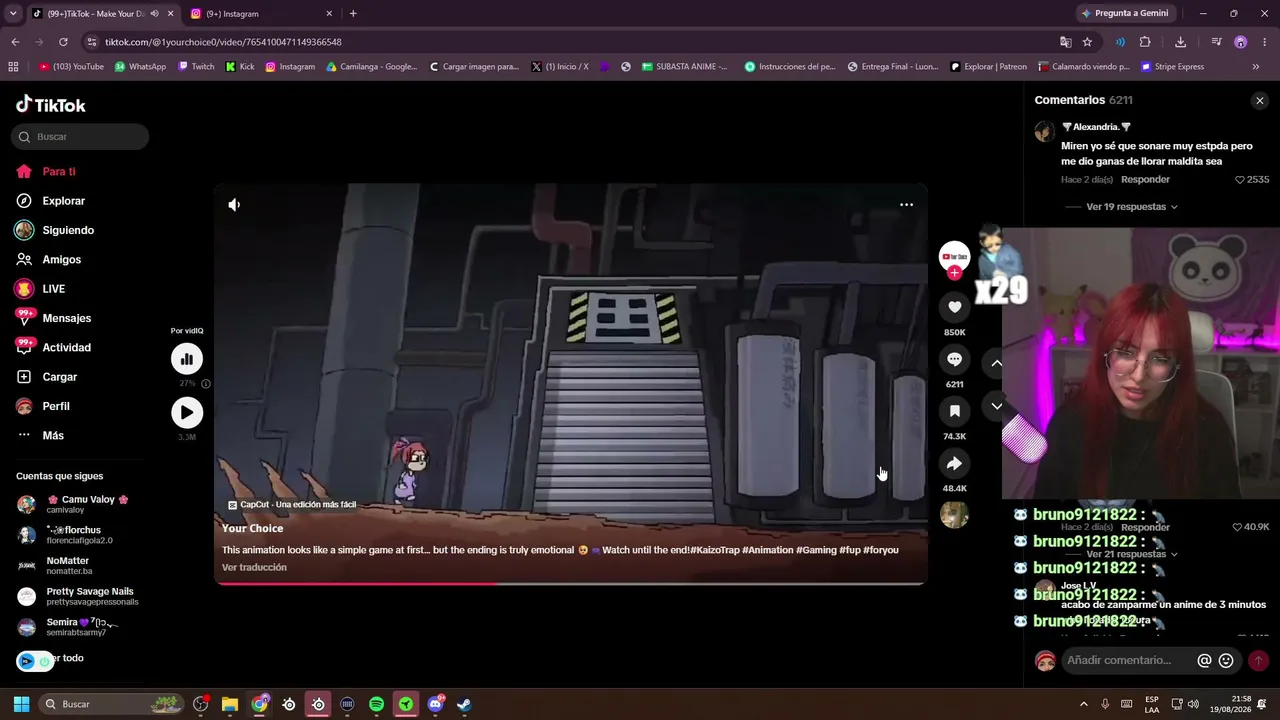The image size is (1280, 720).
Task: Open Spotify from the taskbar
Action: pos(376,704)
